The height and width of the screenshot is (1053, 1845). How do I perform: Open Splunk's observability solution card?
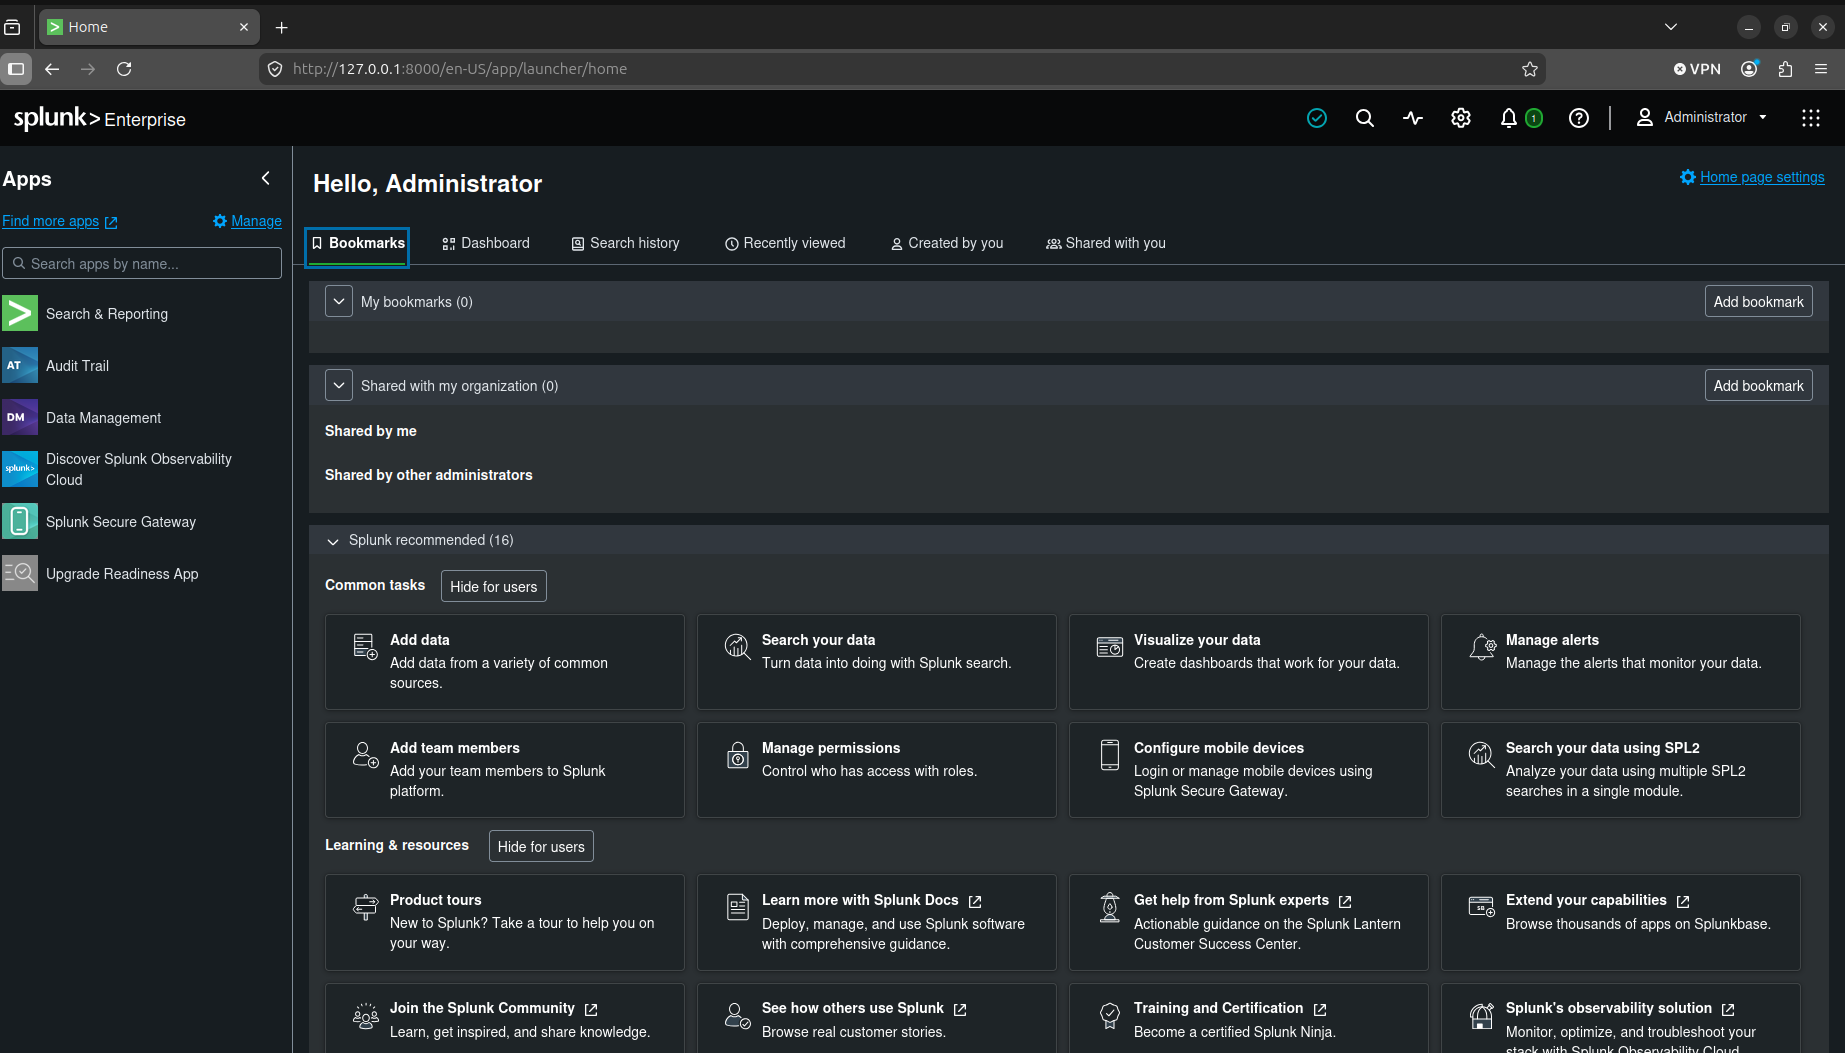(1620, 1018)
